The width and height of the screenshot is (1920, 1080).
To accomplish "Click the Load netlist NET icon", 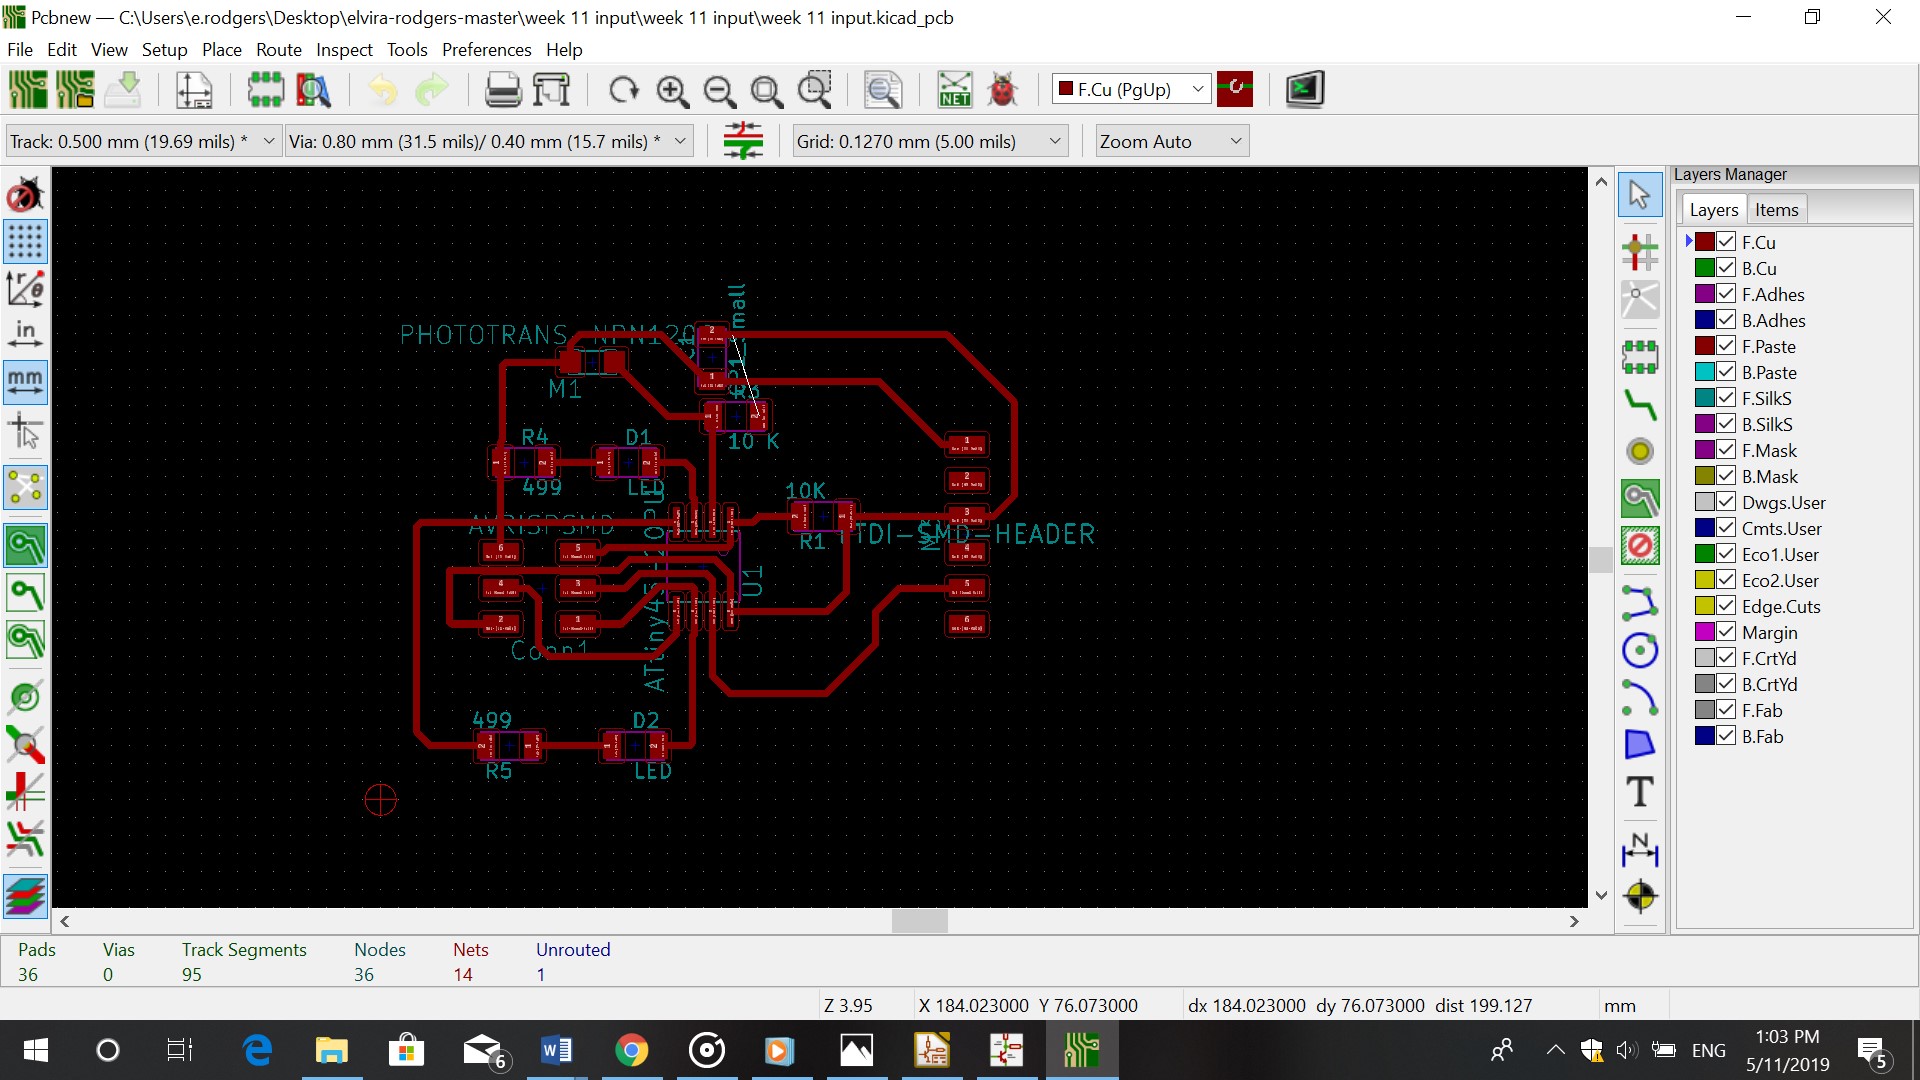I will (954, 90).
